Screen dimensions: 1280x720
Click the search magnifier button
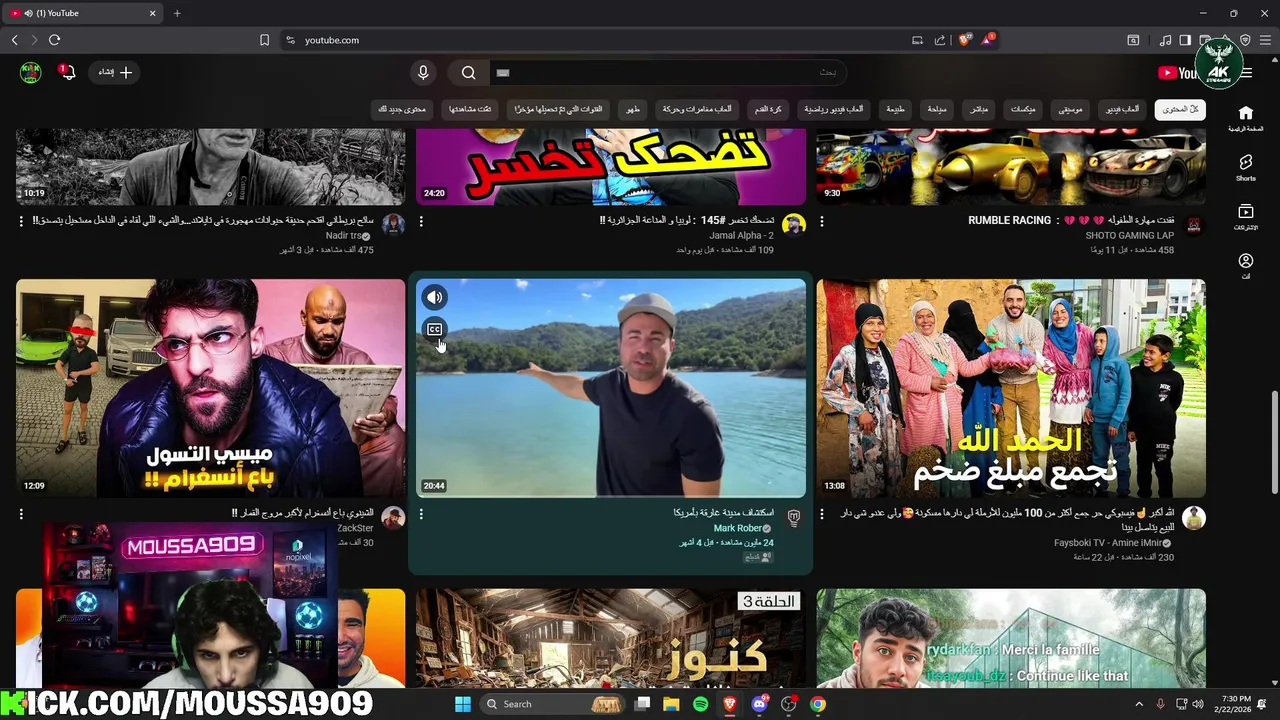point(468,72)
